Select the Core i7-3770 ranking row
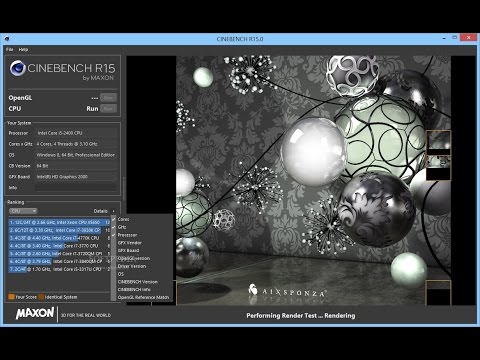Screen dimensions: 480x360 point(59,246)
